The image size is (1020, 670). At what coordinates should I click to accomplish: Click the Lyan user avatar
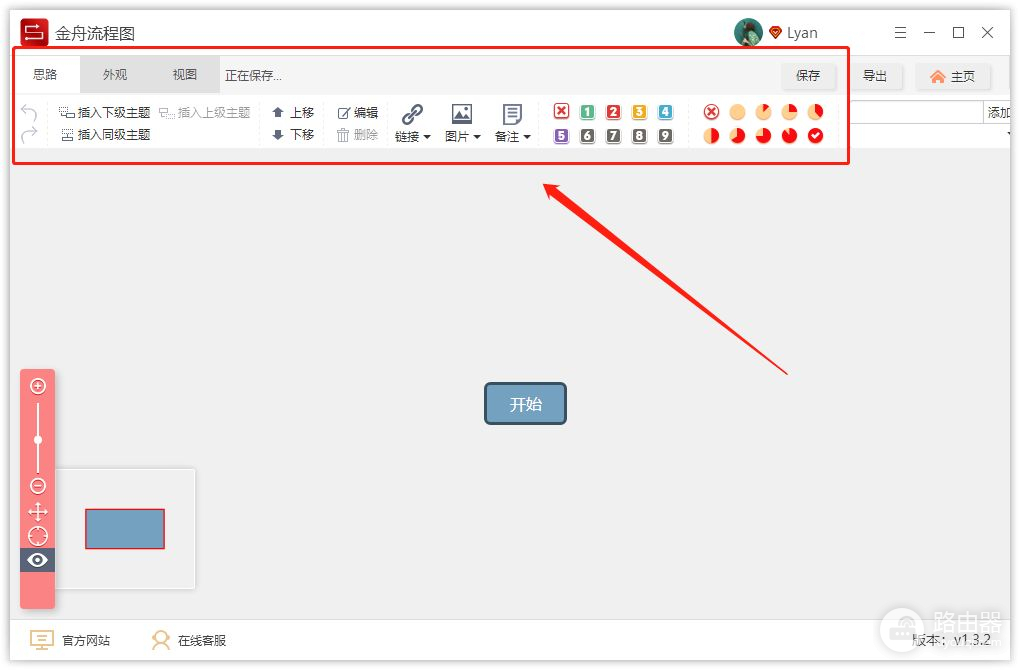pyautogui.click(x=748, y=33)
